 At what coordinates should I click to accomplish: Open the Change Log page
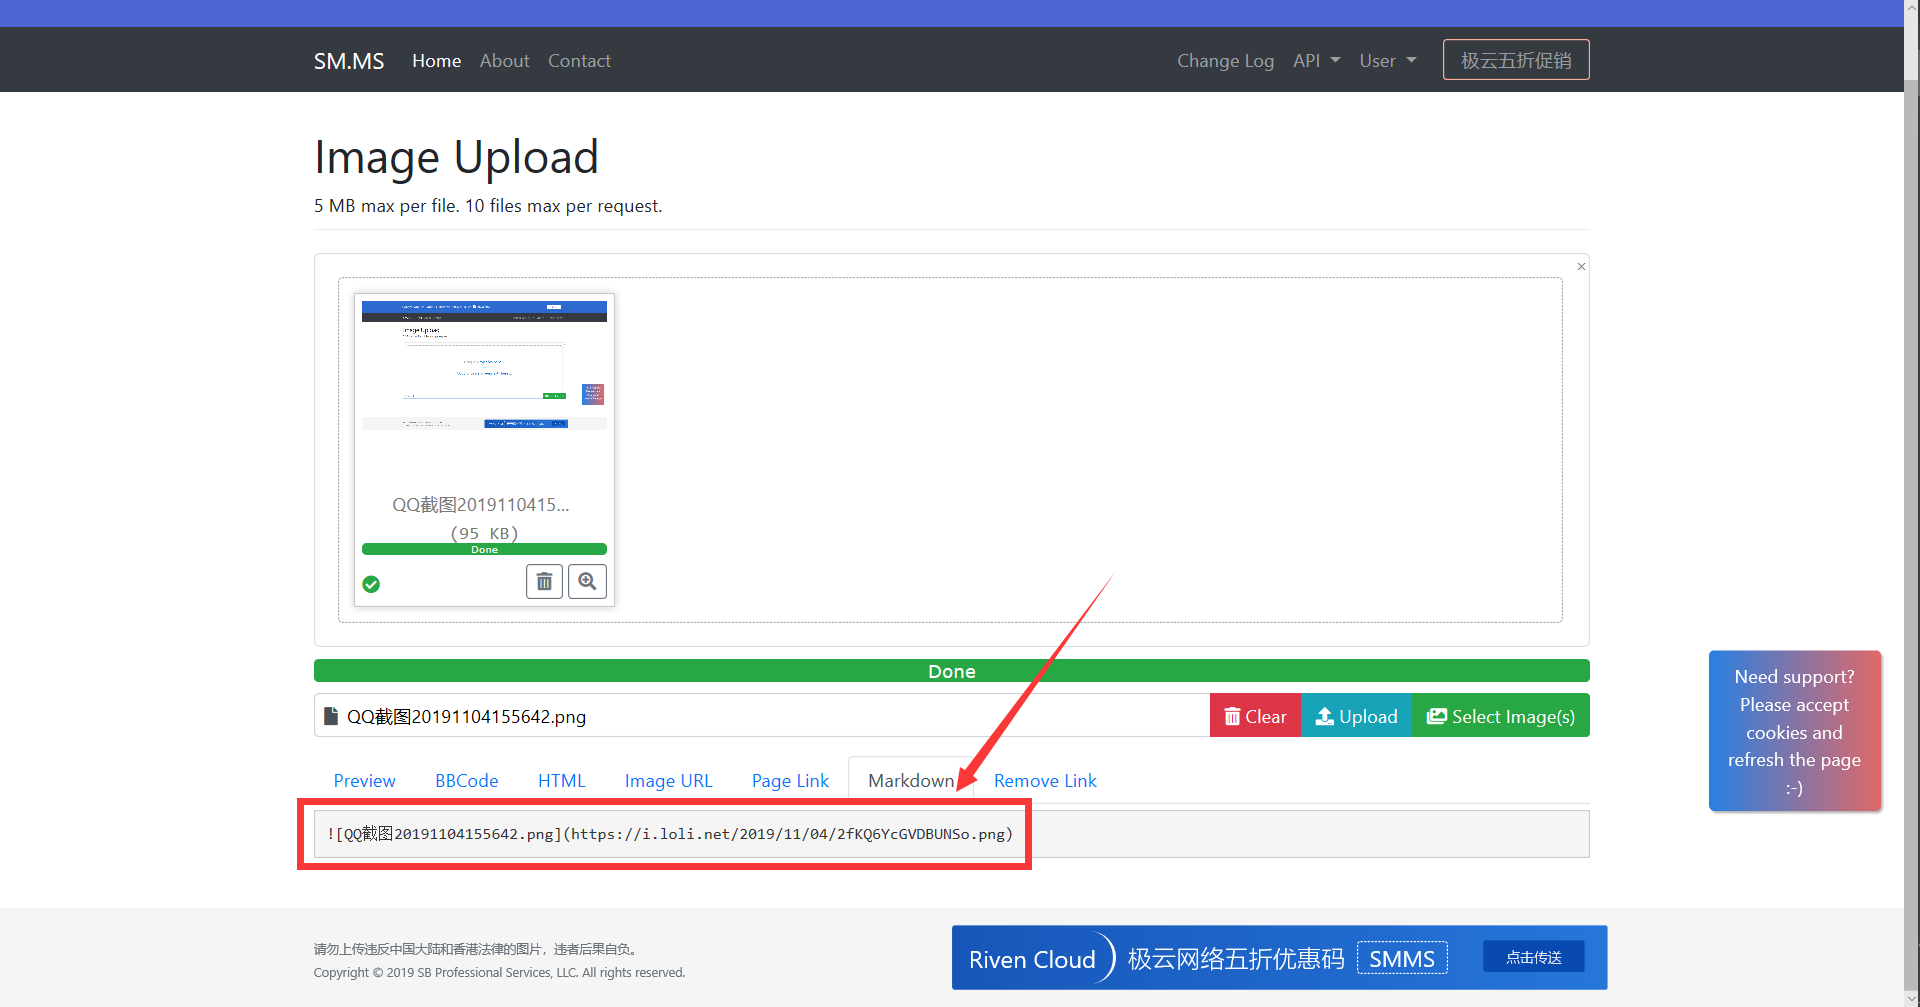[1225, 60]
